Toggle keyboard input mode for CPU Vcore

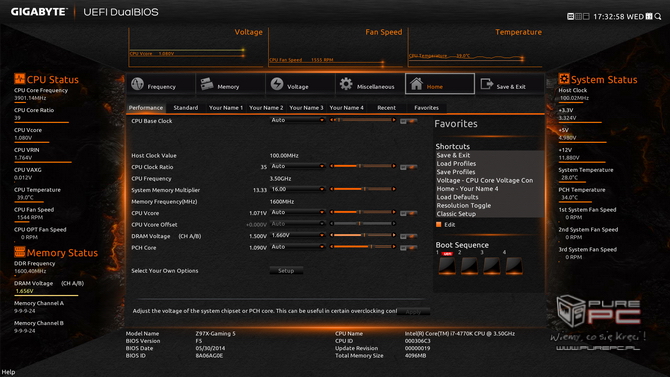tap(408, 213)
